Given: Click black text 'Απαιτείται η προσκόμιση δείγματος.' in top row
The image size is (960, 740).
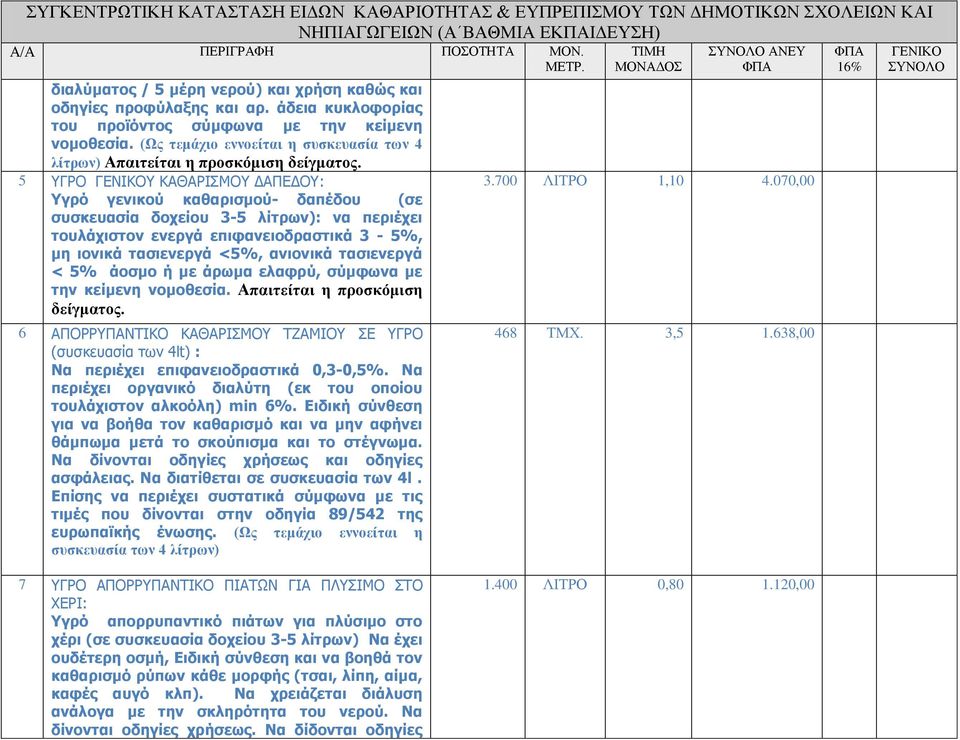Looking at the screenshot, I should pos(233,163).
